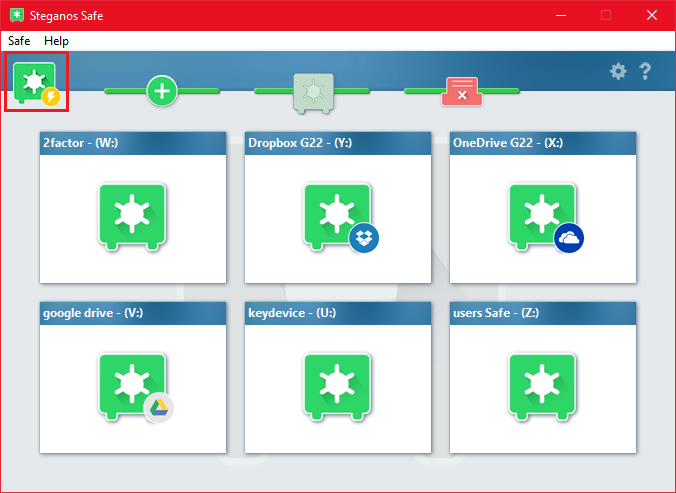Select the OneDrive G22 - (X:) header

[x=543, y=143]
